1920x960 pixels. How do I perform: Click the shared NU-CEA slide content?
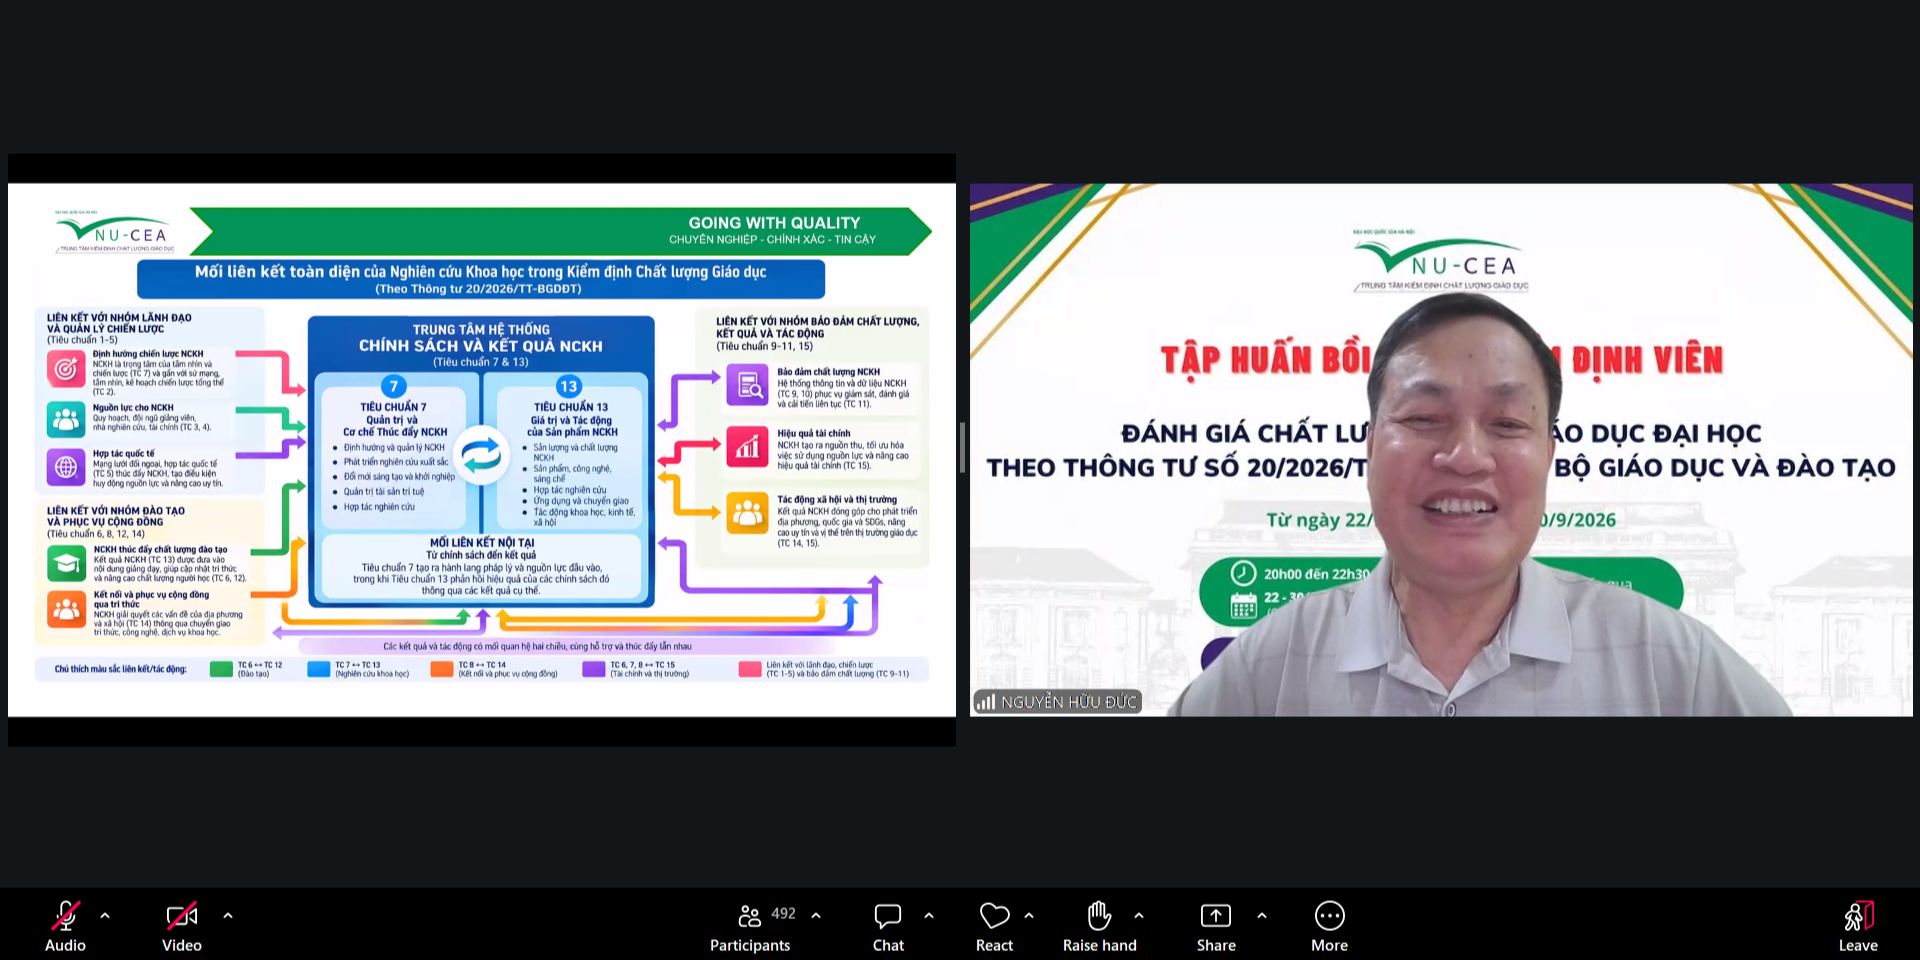click(482, 450)
